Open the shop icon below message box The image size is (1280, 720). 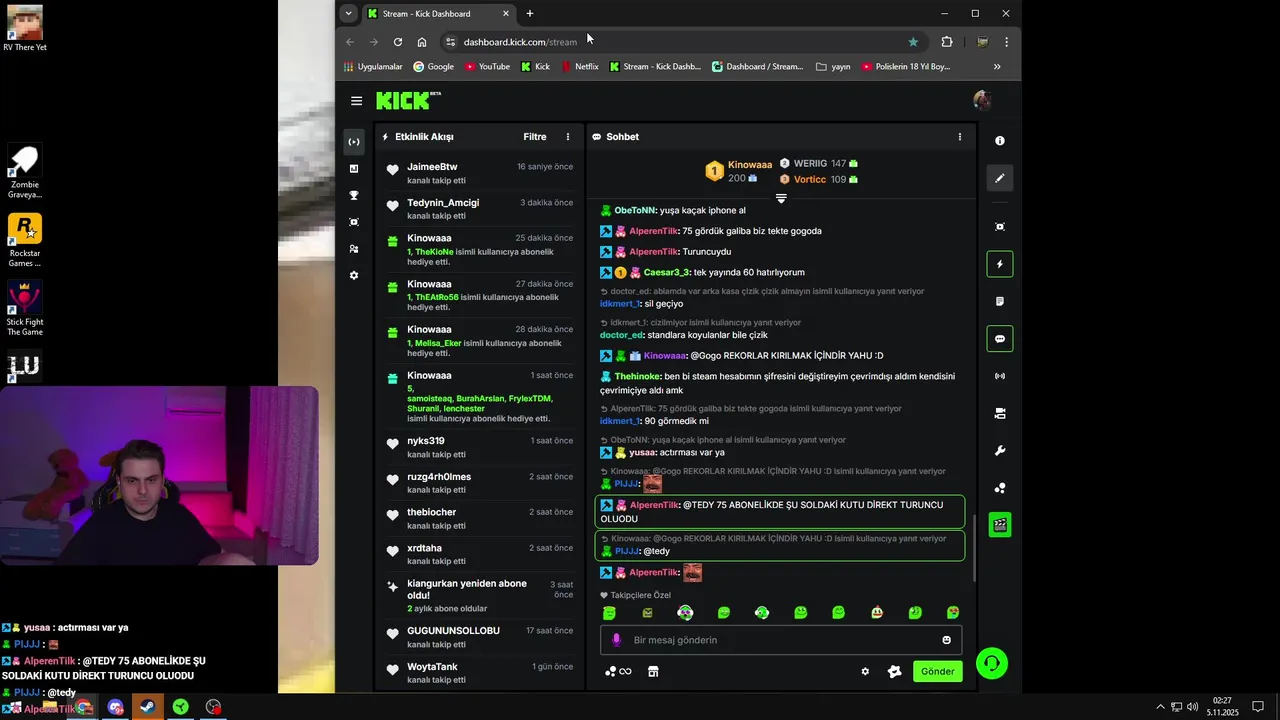click(x=653, y=671)
